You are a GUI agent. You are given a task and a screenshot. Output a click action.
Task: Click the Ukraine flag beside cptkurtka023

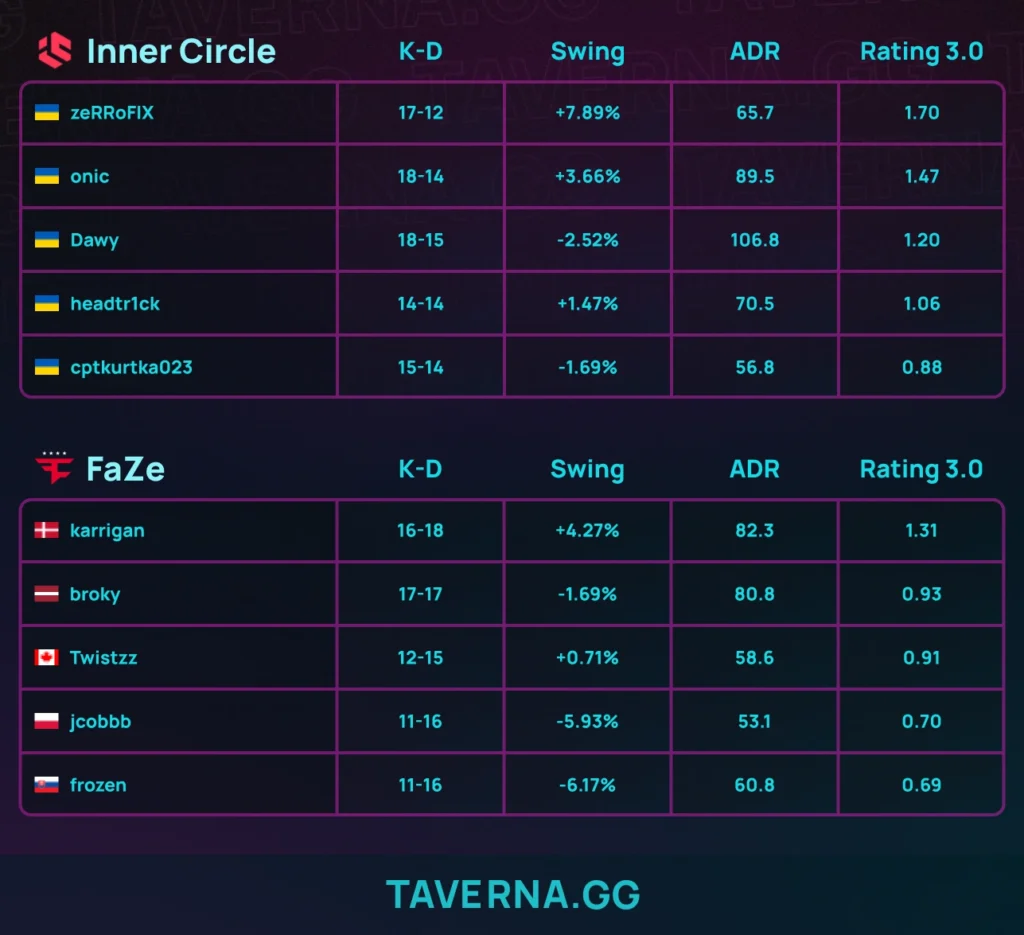[47, 367]
